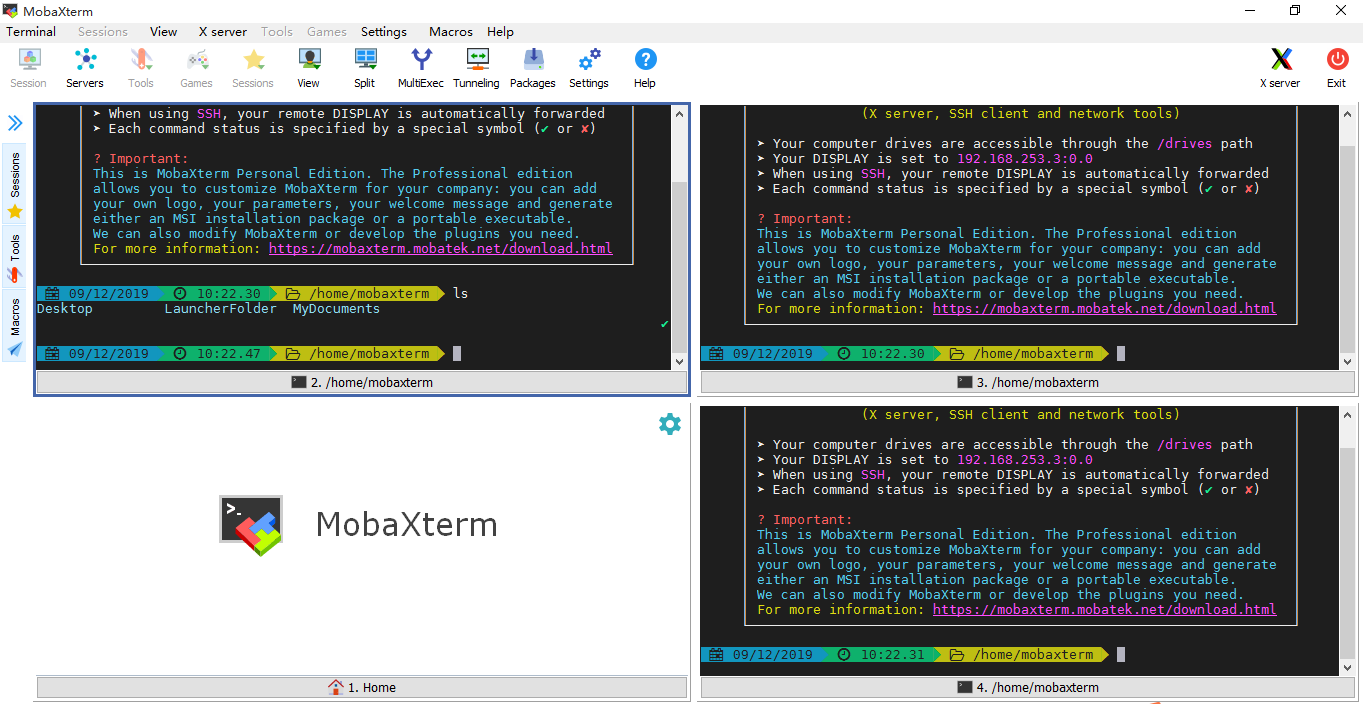Open the X server menu

(x=223, y=31)
